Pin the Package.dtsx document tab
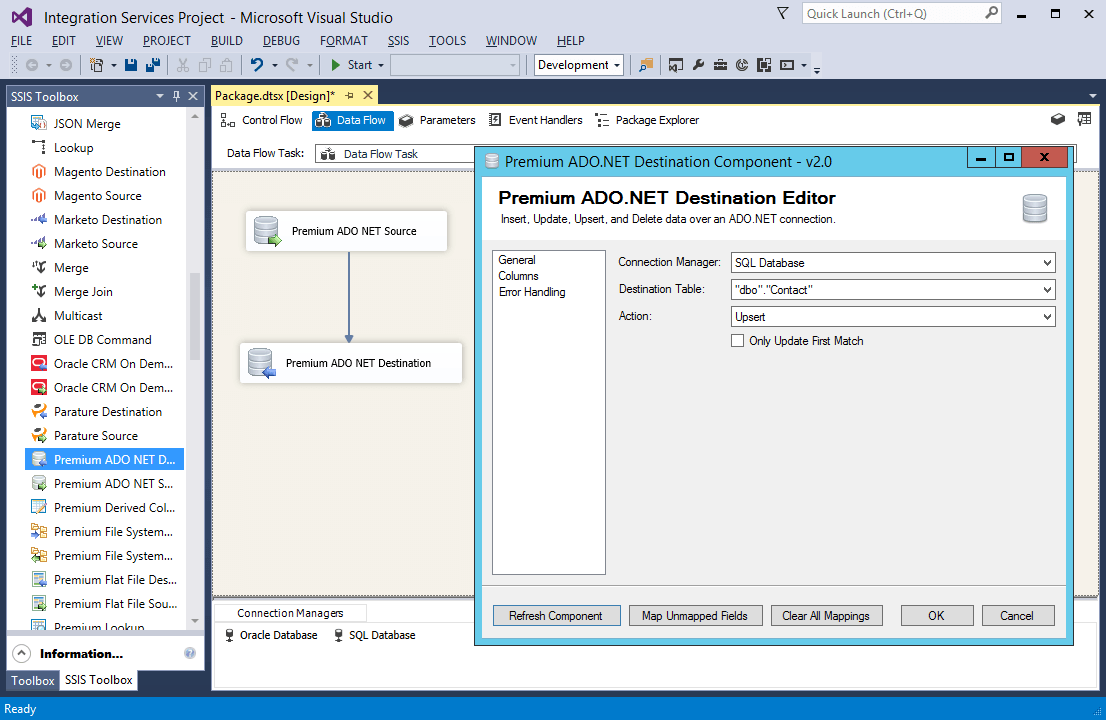 [349, 95]
